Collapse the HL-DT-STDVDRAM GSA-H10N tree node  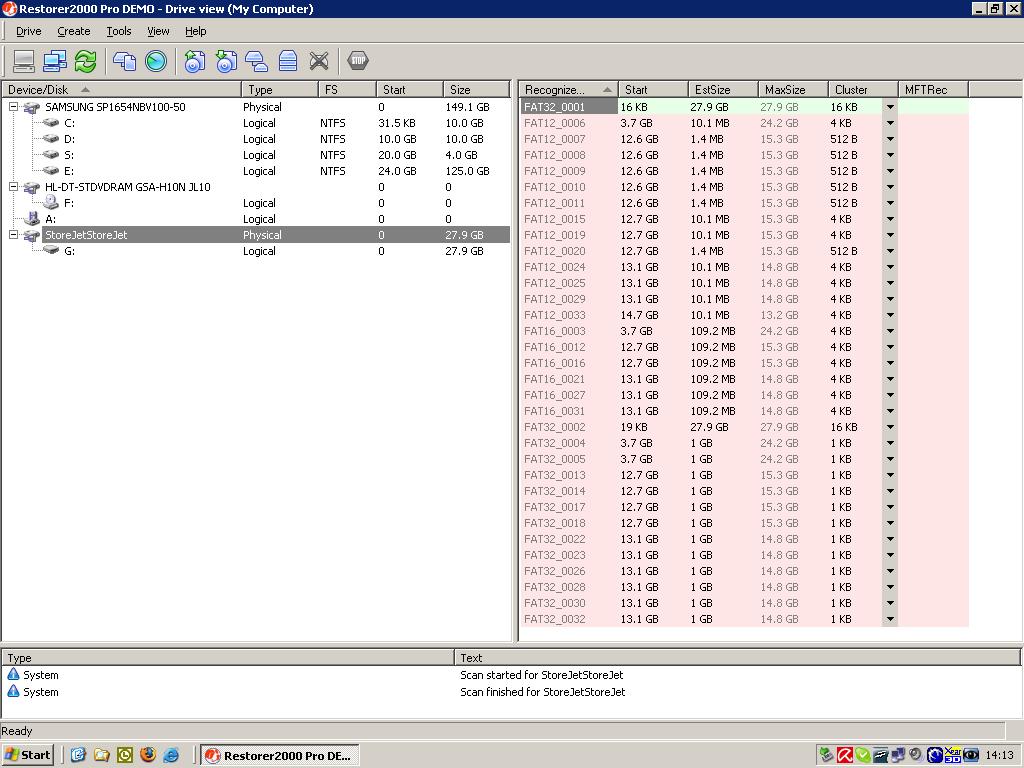pos(13,187)
